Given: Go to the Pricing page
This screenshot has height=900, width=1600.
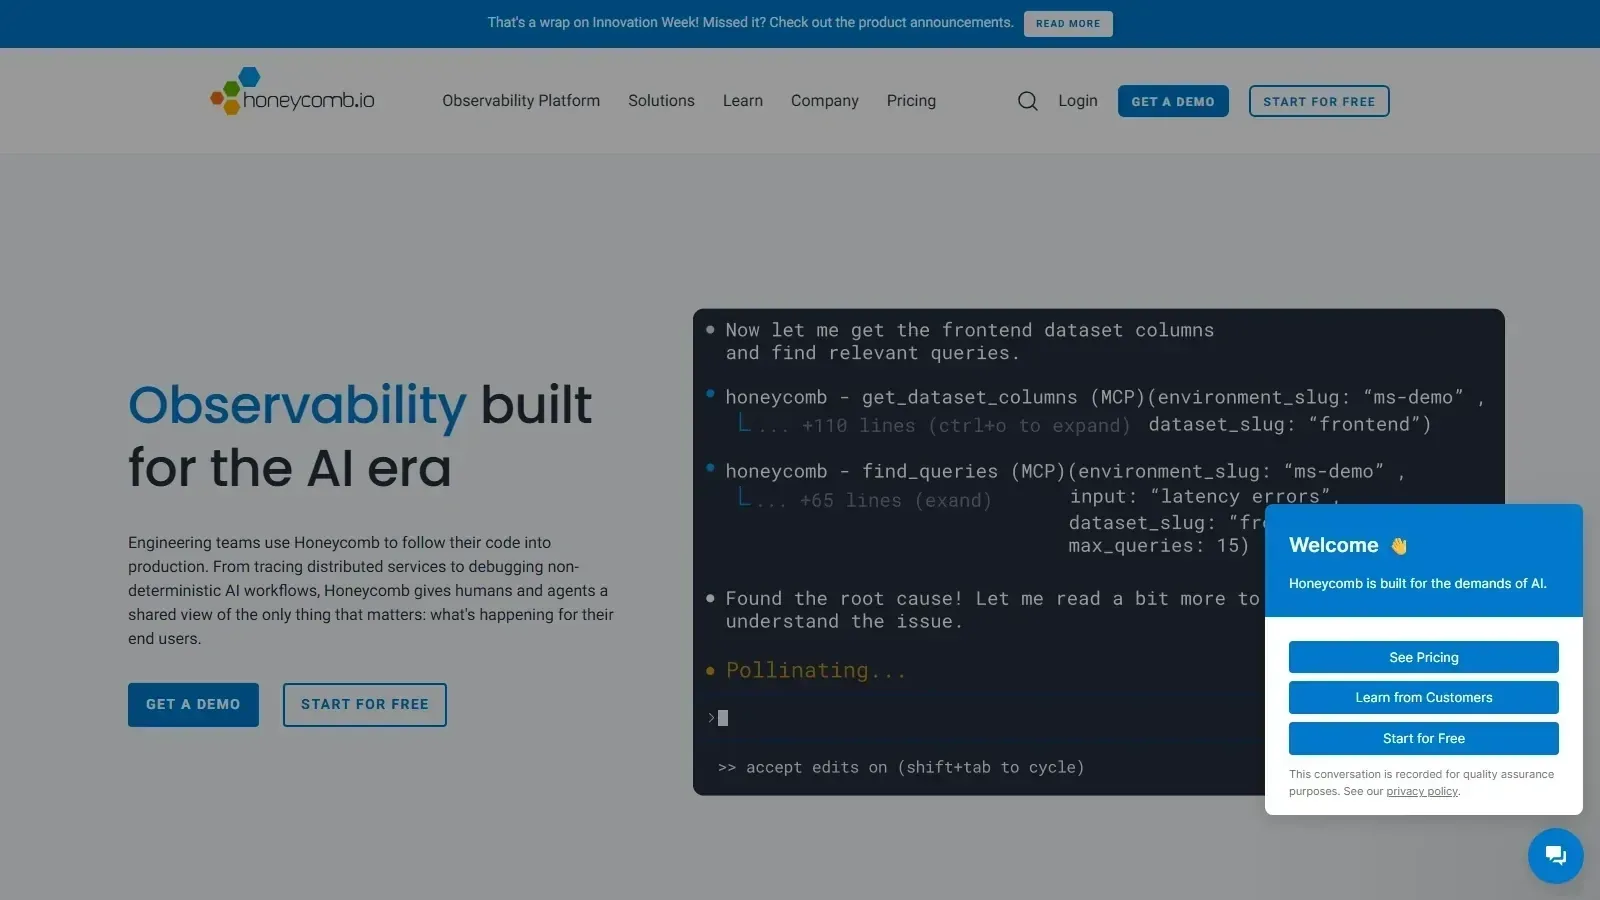Looking at the screenshot, I should pyautogui.click(x=911, y=101).
